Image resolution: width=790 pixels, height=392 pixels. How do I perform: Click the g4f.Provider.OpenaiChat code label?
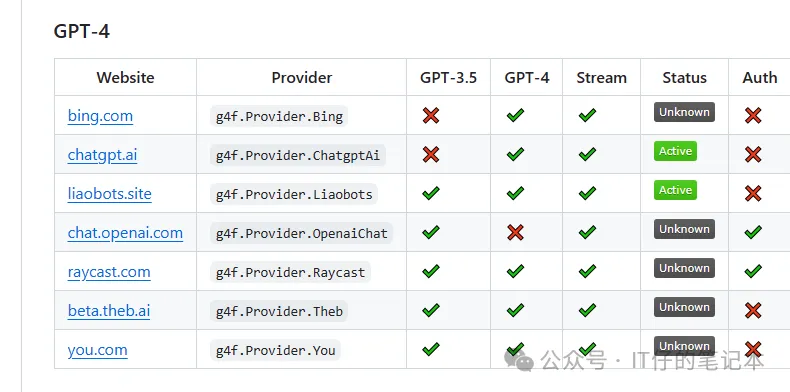[x=301, y=233]
